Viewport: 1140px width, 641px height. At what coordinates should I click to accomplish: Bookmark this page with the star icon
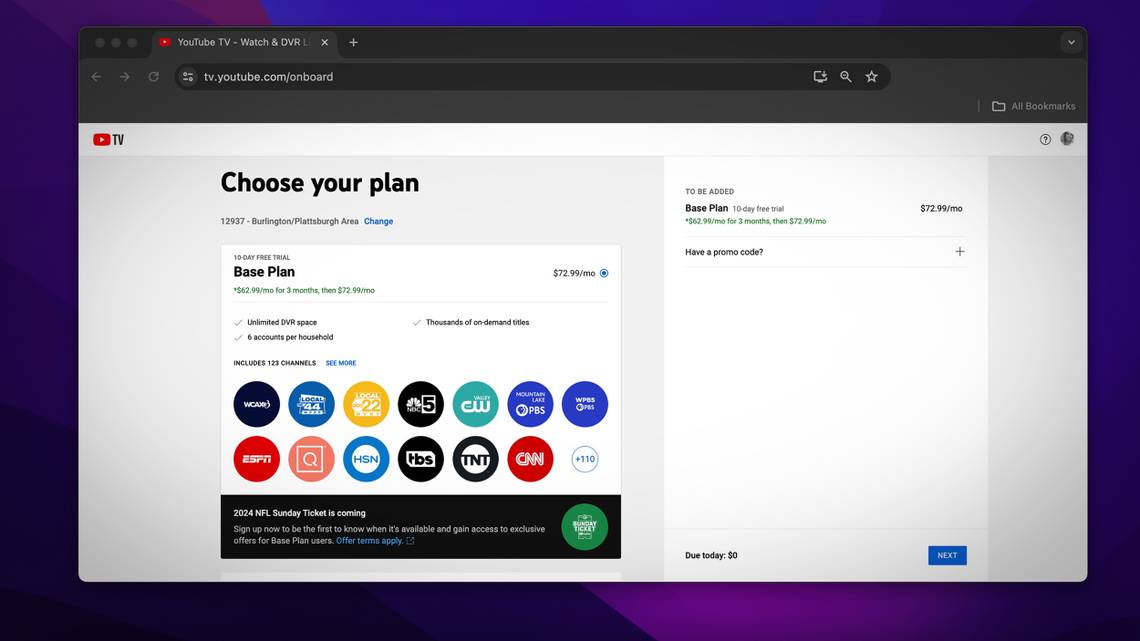pyautogui.click(x=872, y=76)
